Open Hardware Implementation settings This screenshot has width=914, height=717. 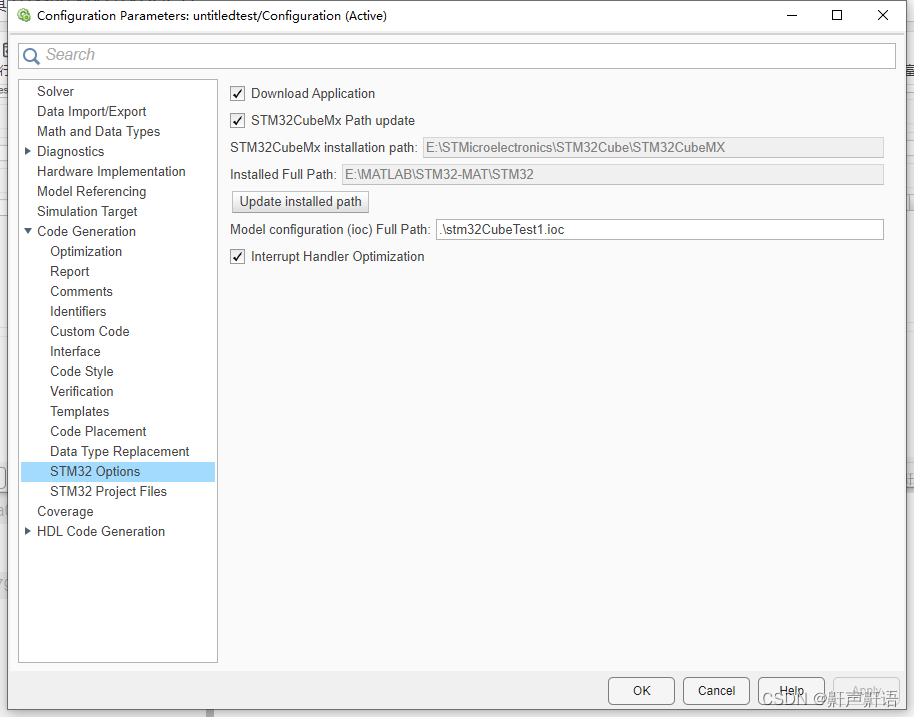pos(111,171)
